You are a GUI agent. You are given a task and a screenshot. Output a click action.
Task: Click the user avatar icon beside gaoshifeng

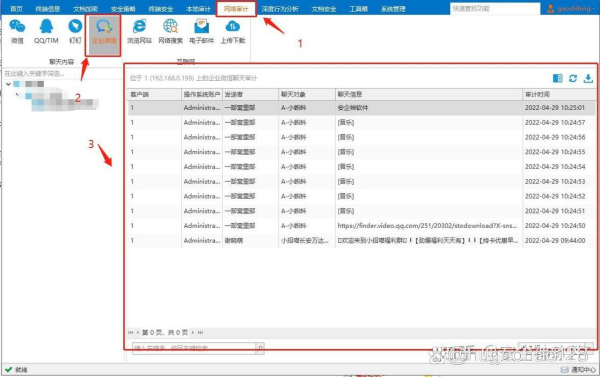tap(551, 8)
